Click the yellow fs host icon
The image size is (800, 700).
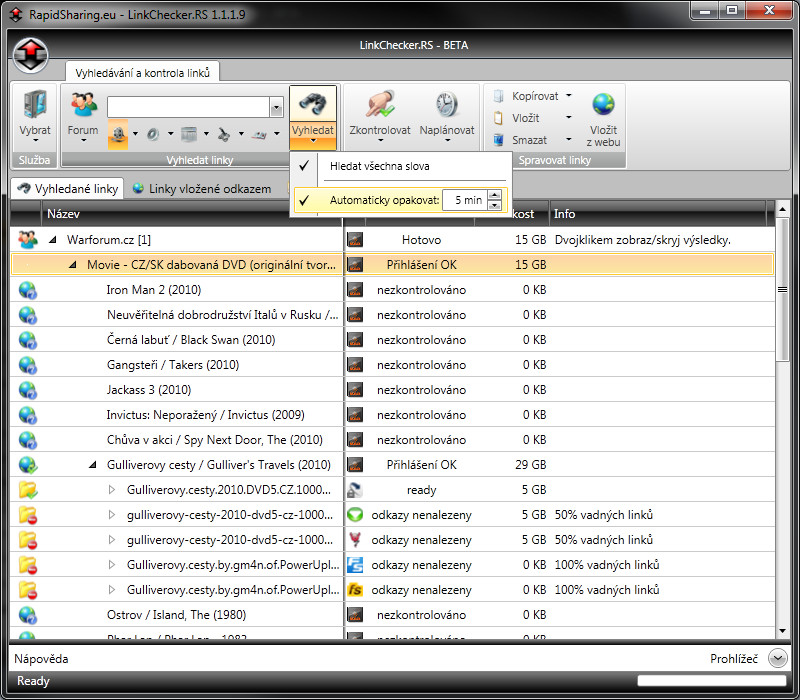355,590
